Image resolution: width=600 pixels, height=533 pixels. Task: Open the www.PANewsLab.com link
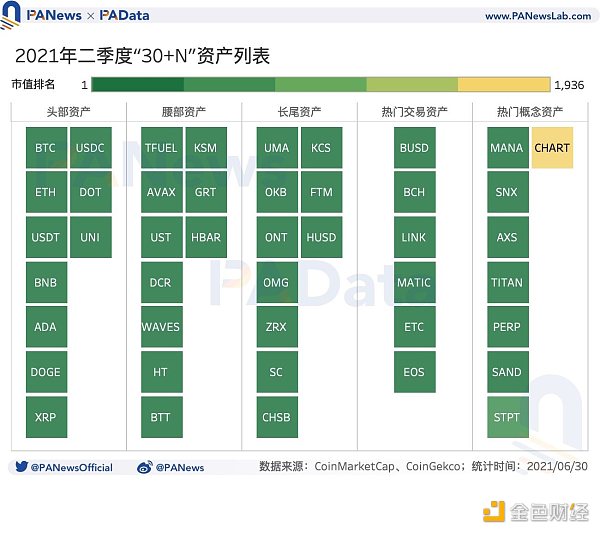[x=536, y=16]
